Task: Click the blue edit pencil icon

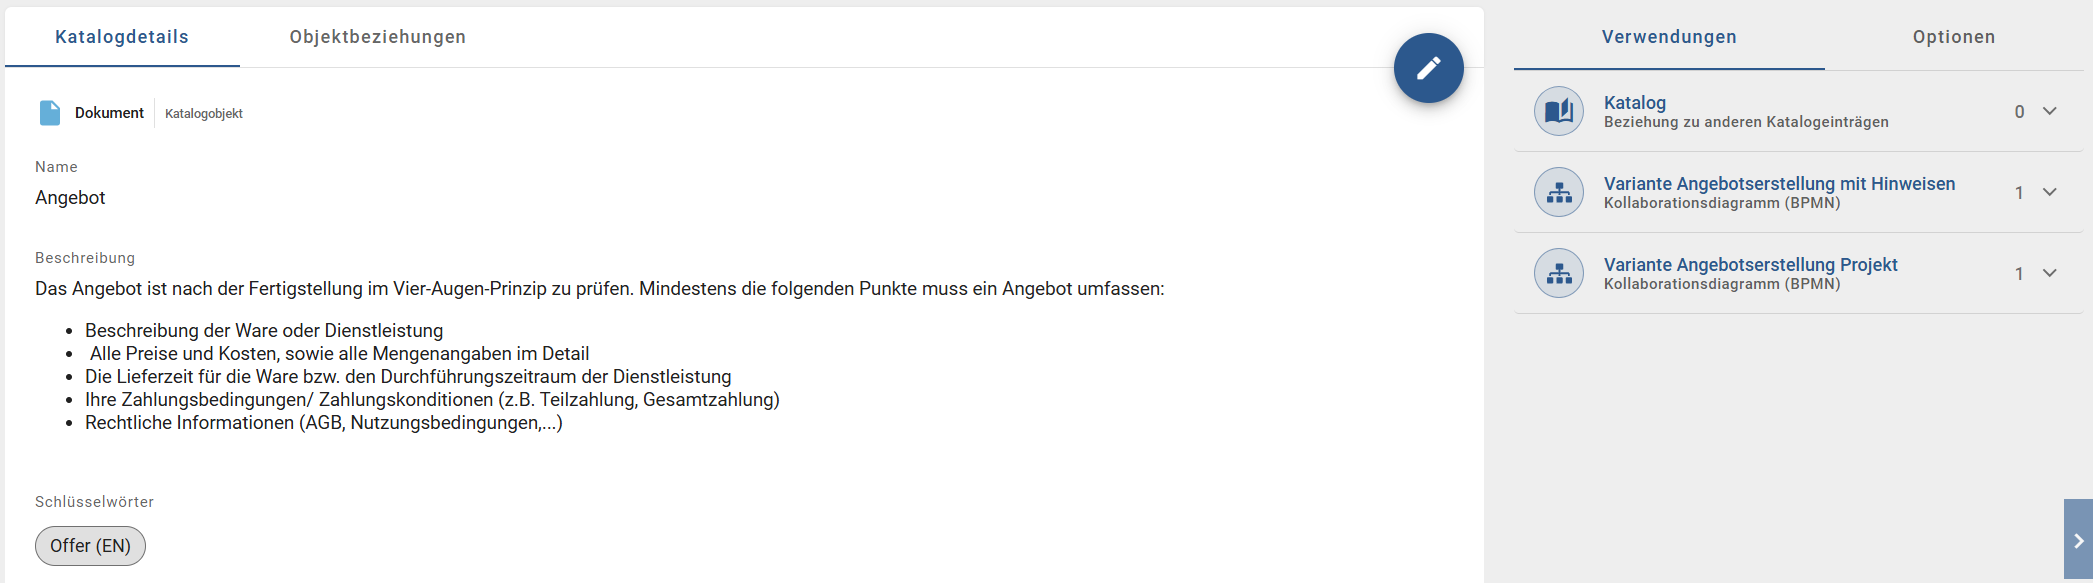Action: pyautogui.click(x=1428, y=67)
